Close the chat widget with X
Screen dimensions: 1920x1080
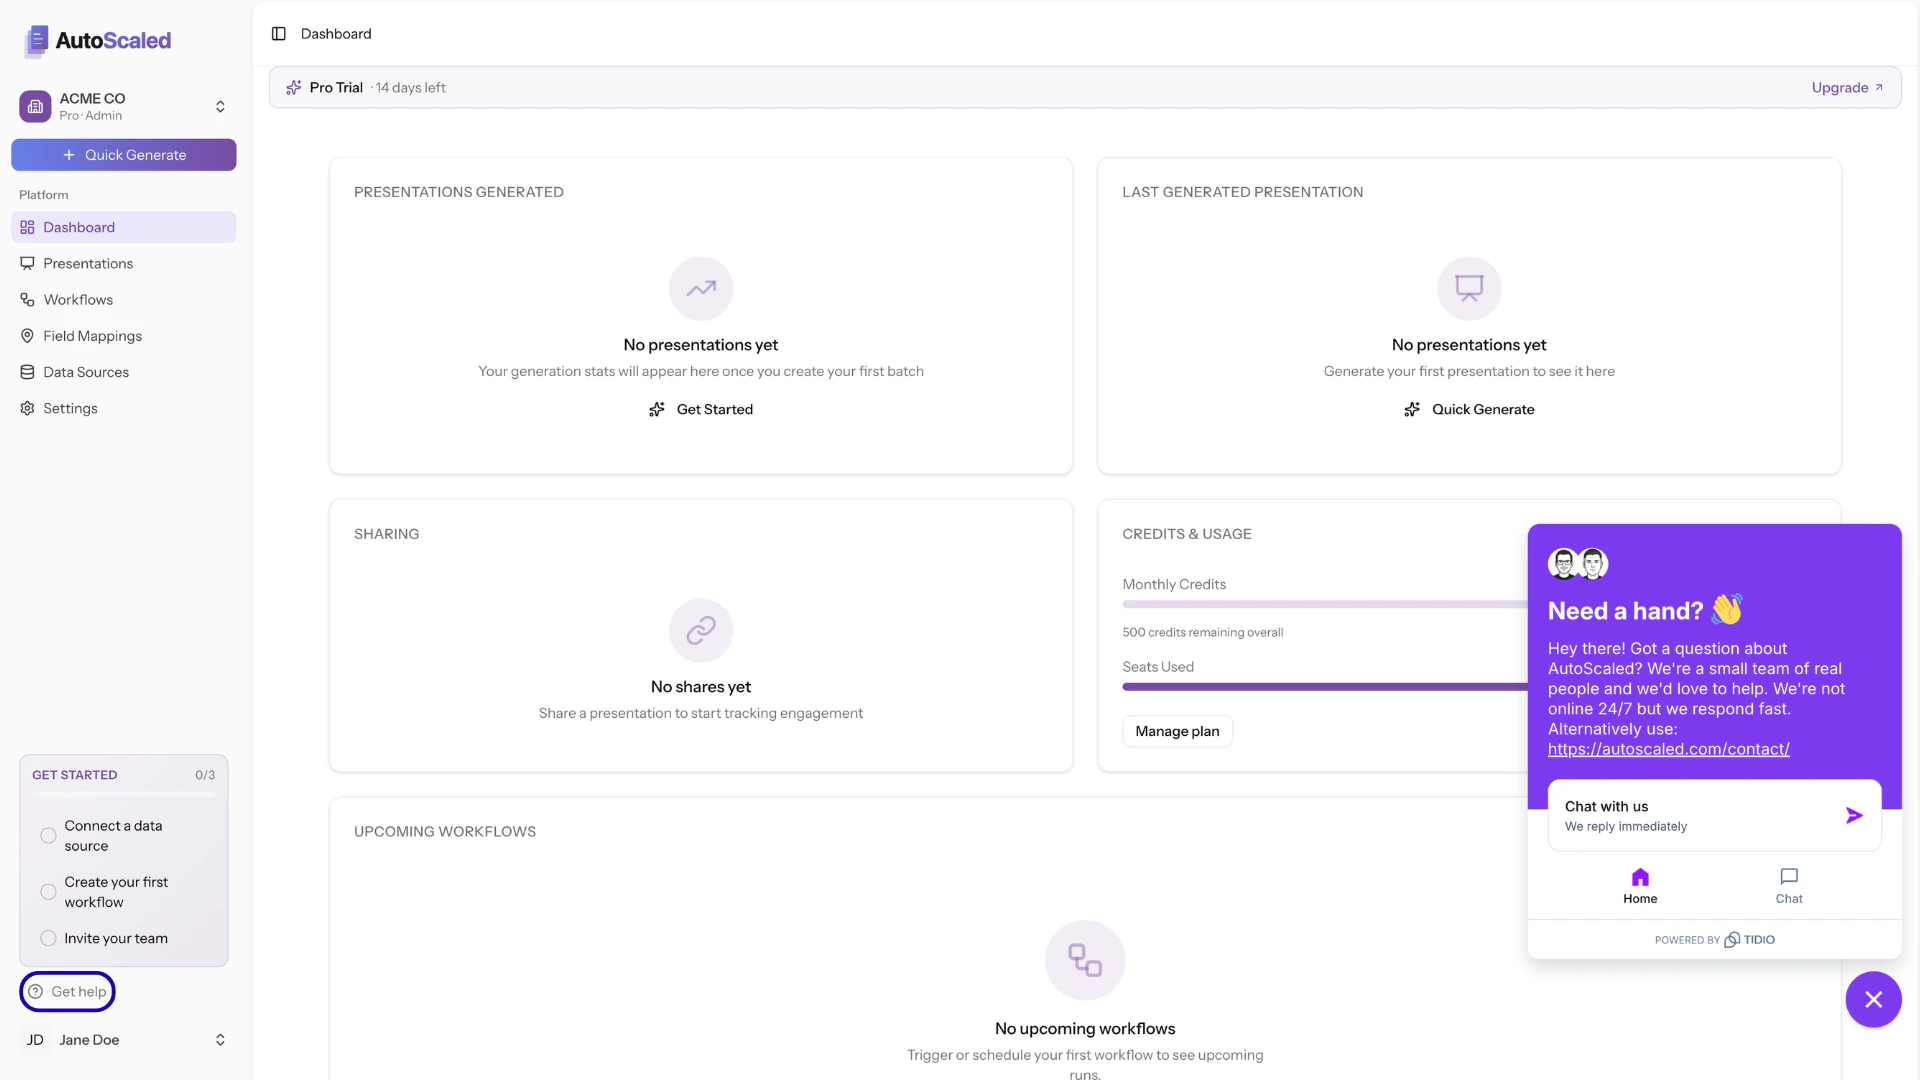pyautogui.click(x=1873, y=999)
